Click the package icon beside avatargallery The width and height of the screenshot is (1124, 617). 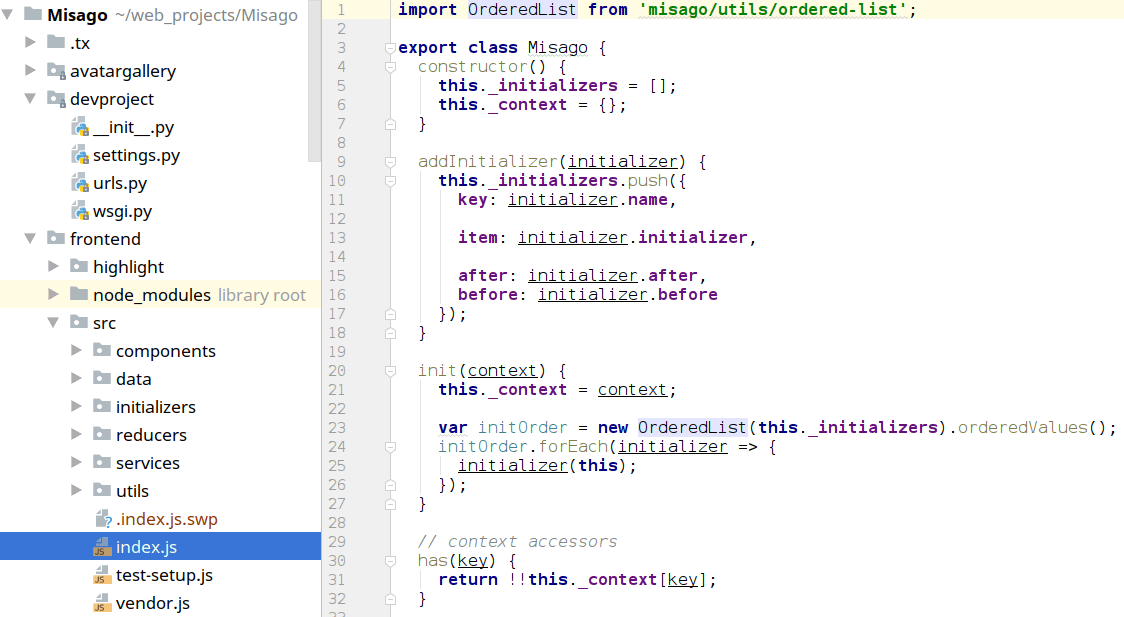(56, 71)
